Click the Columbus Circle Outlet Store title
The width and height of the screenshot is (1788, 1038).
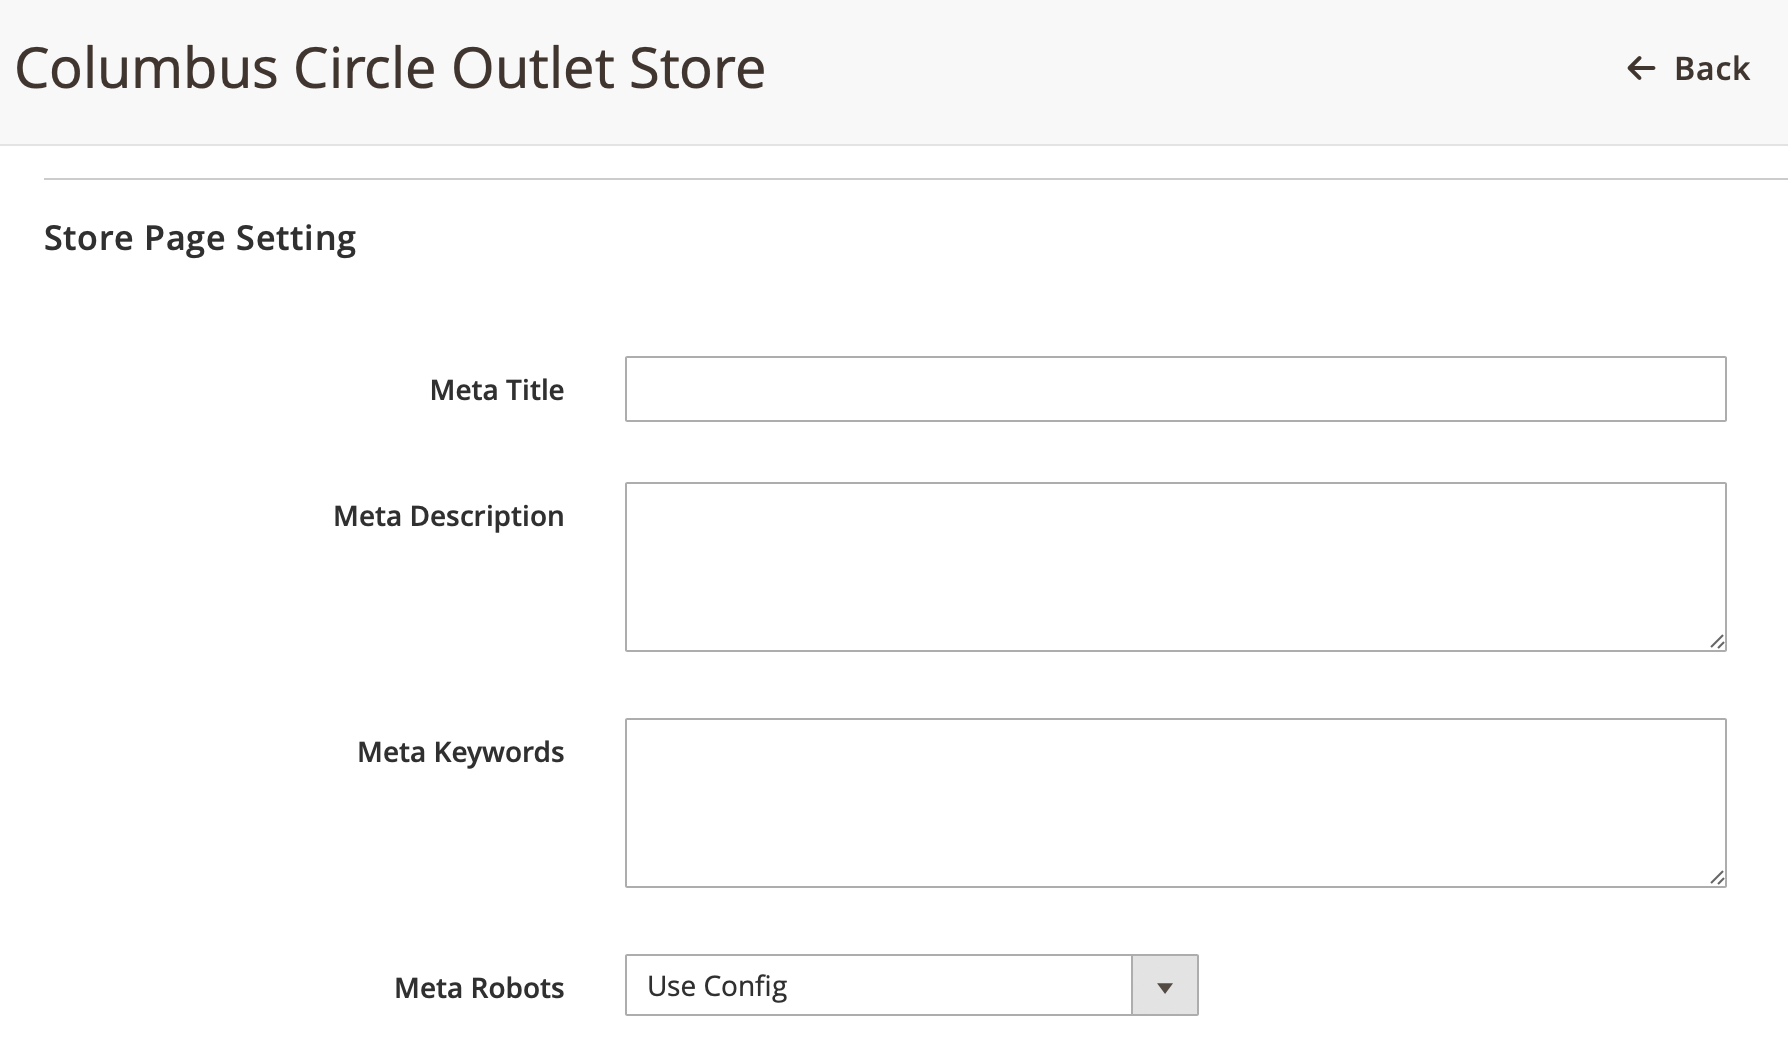(390, 68)
